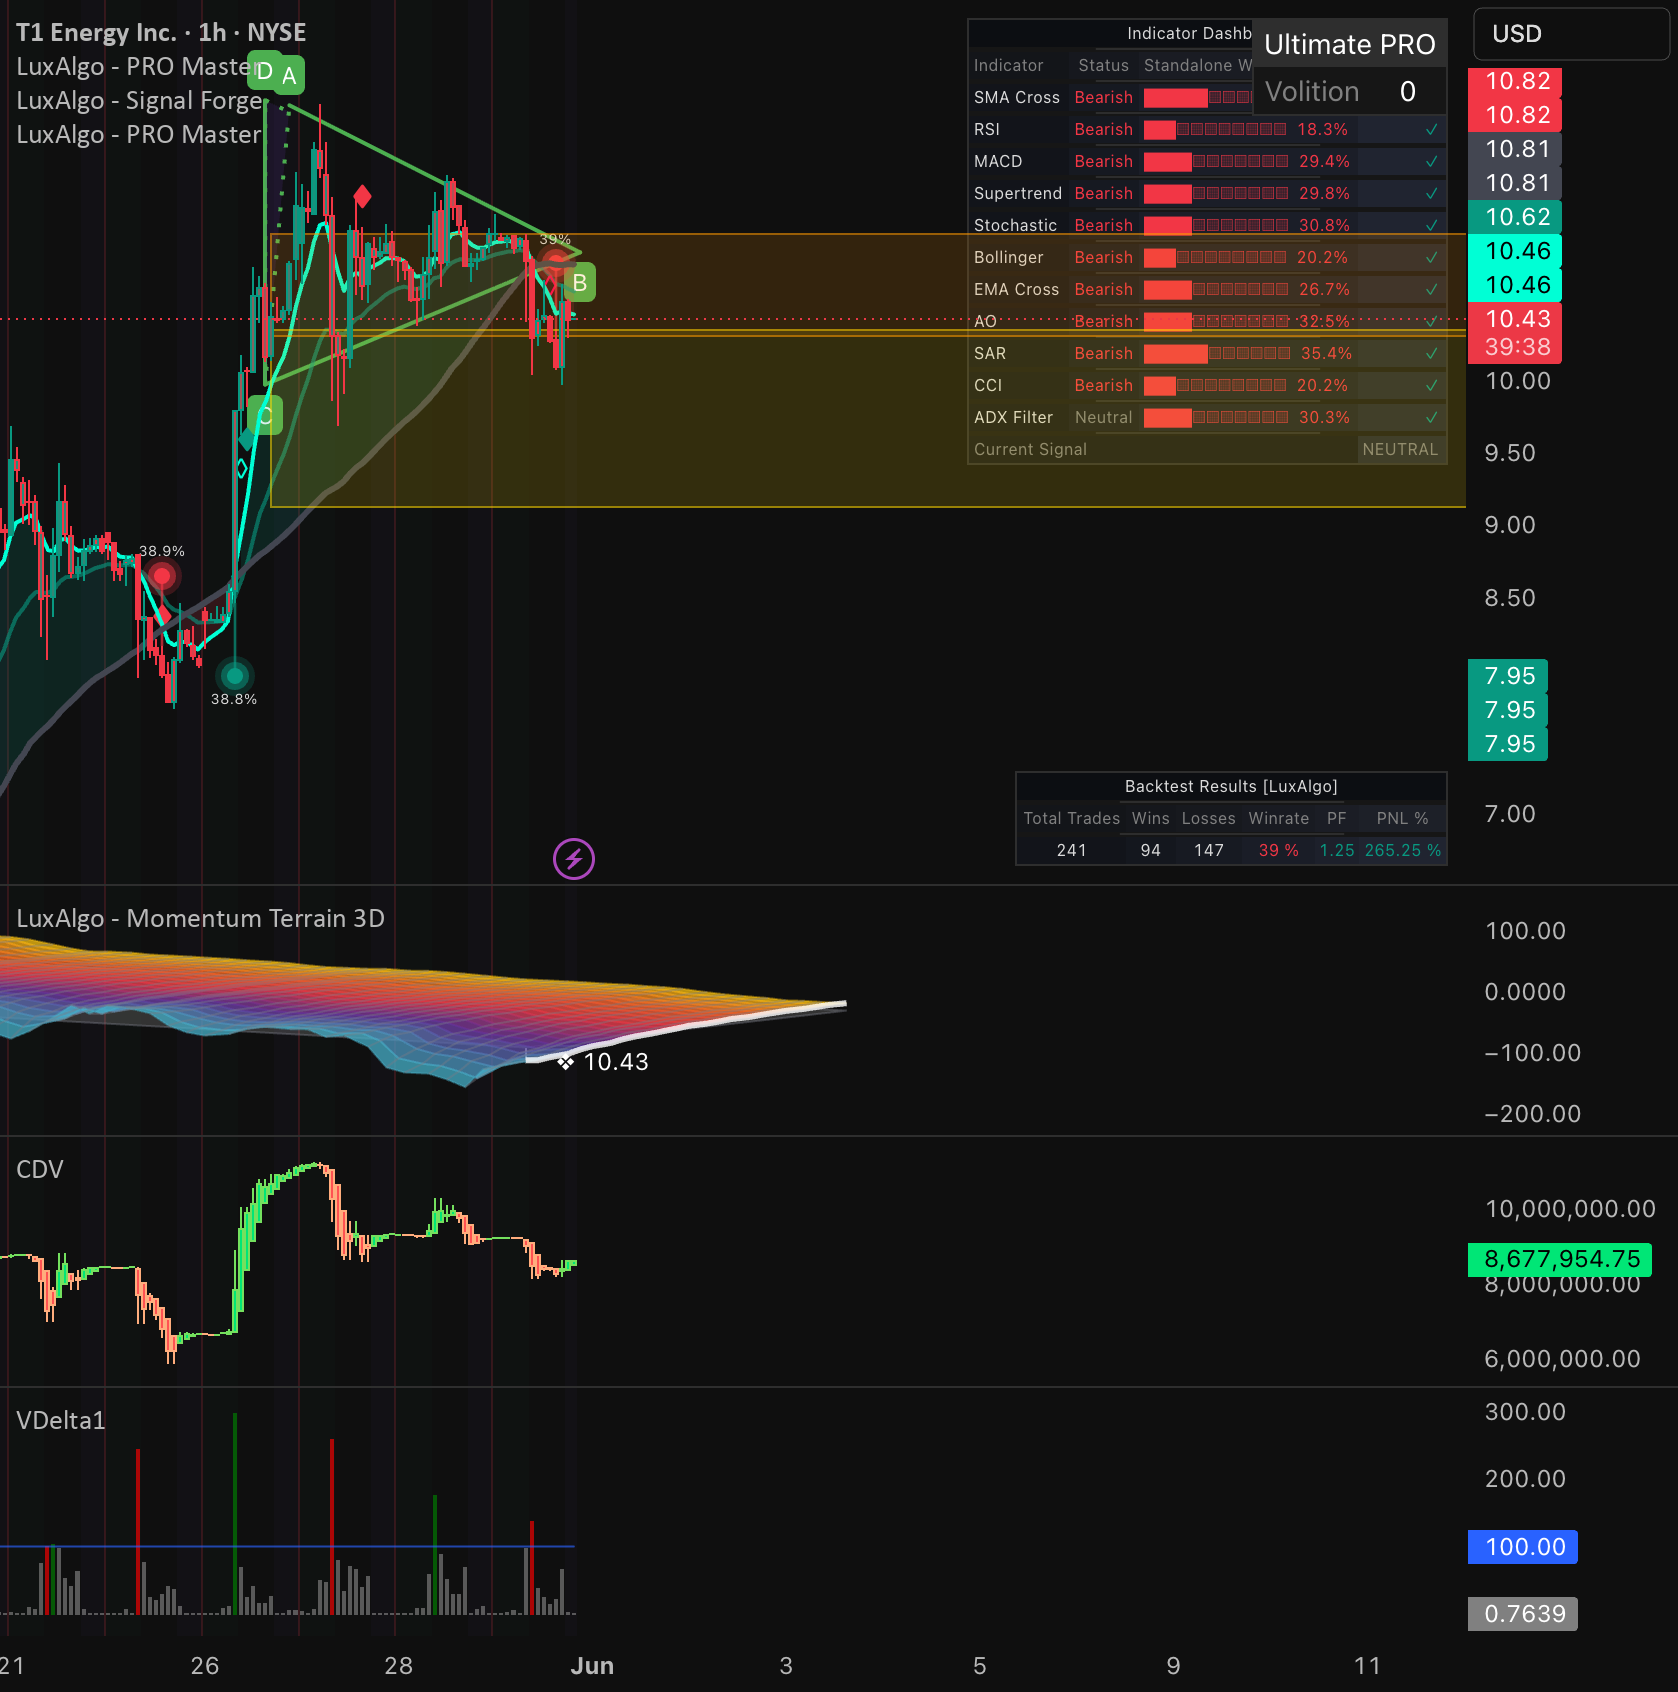This screenshot has height=1692, width=1678.
Task: Click the RSI row 18.3% value
Action: (x=1322, y=129)
